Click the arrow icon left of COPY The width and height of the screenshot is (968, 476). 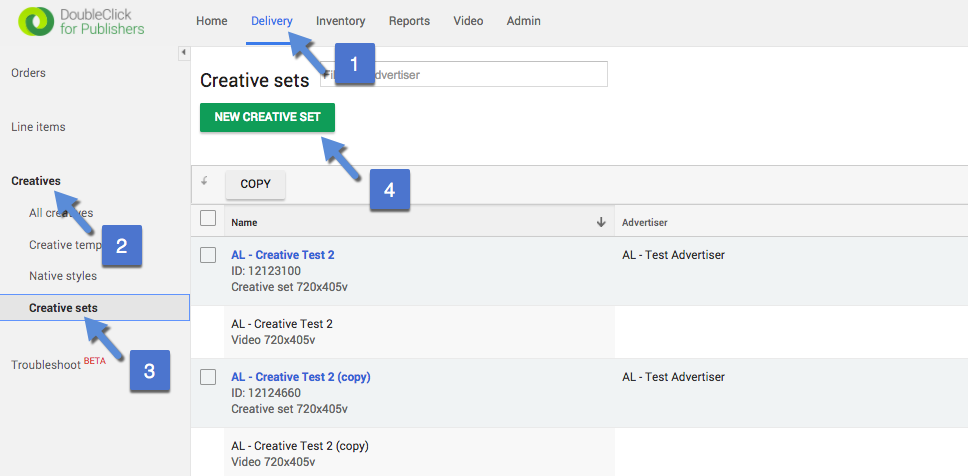coord(205,182)
